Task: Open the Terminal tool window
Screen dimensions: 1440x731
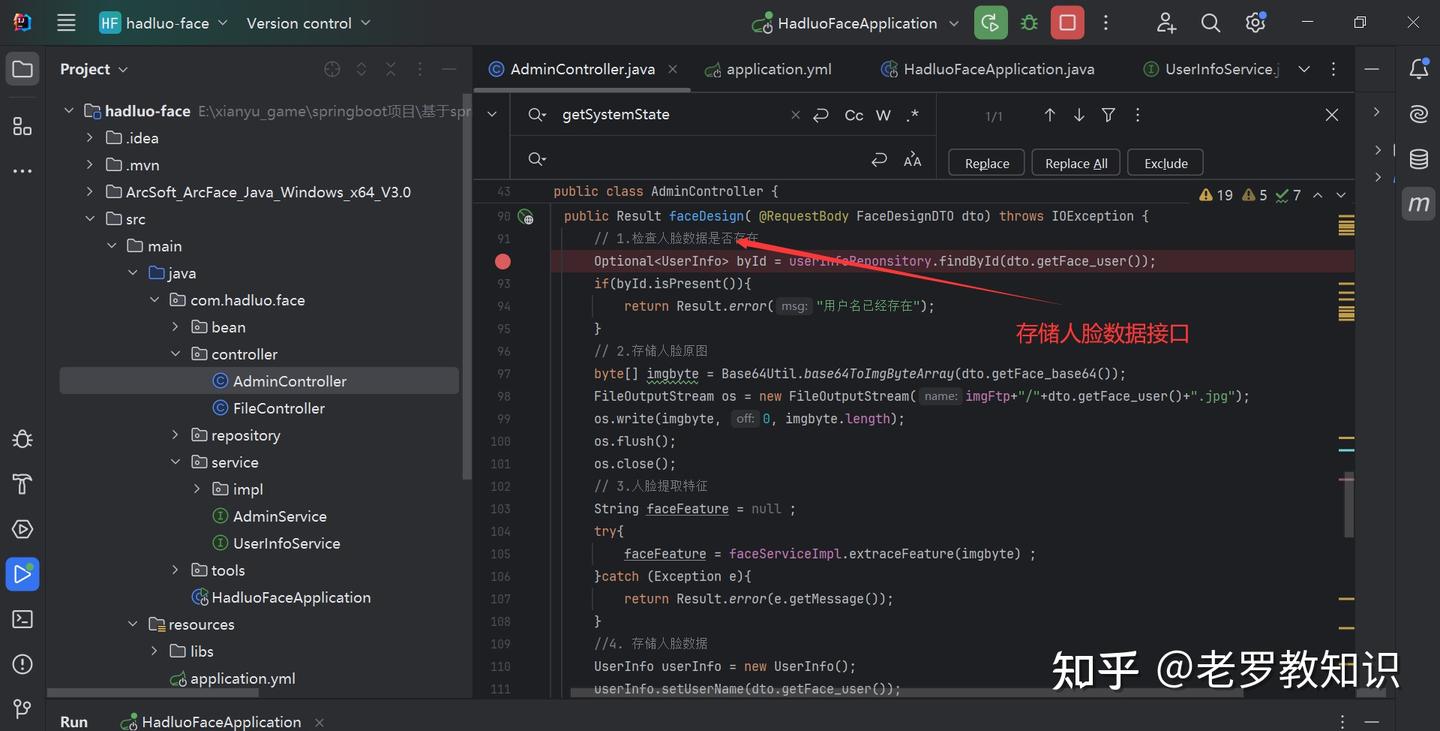Action: (22, 618)
